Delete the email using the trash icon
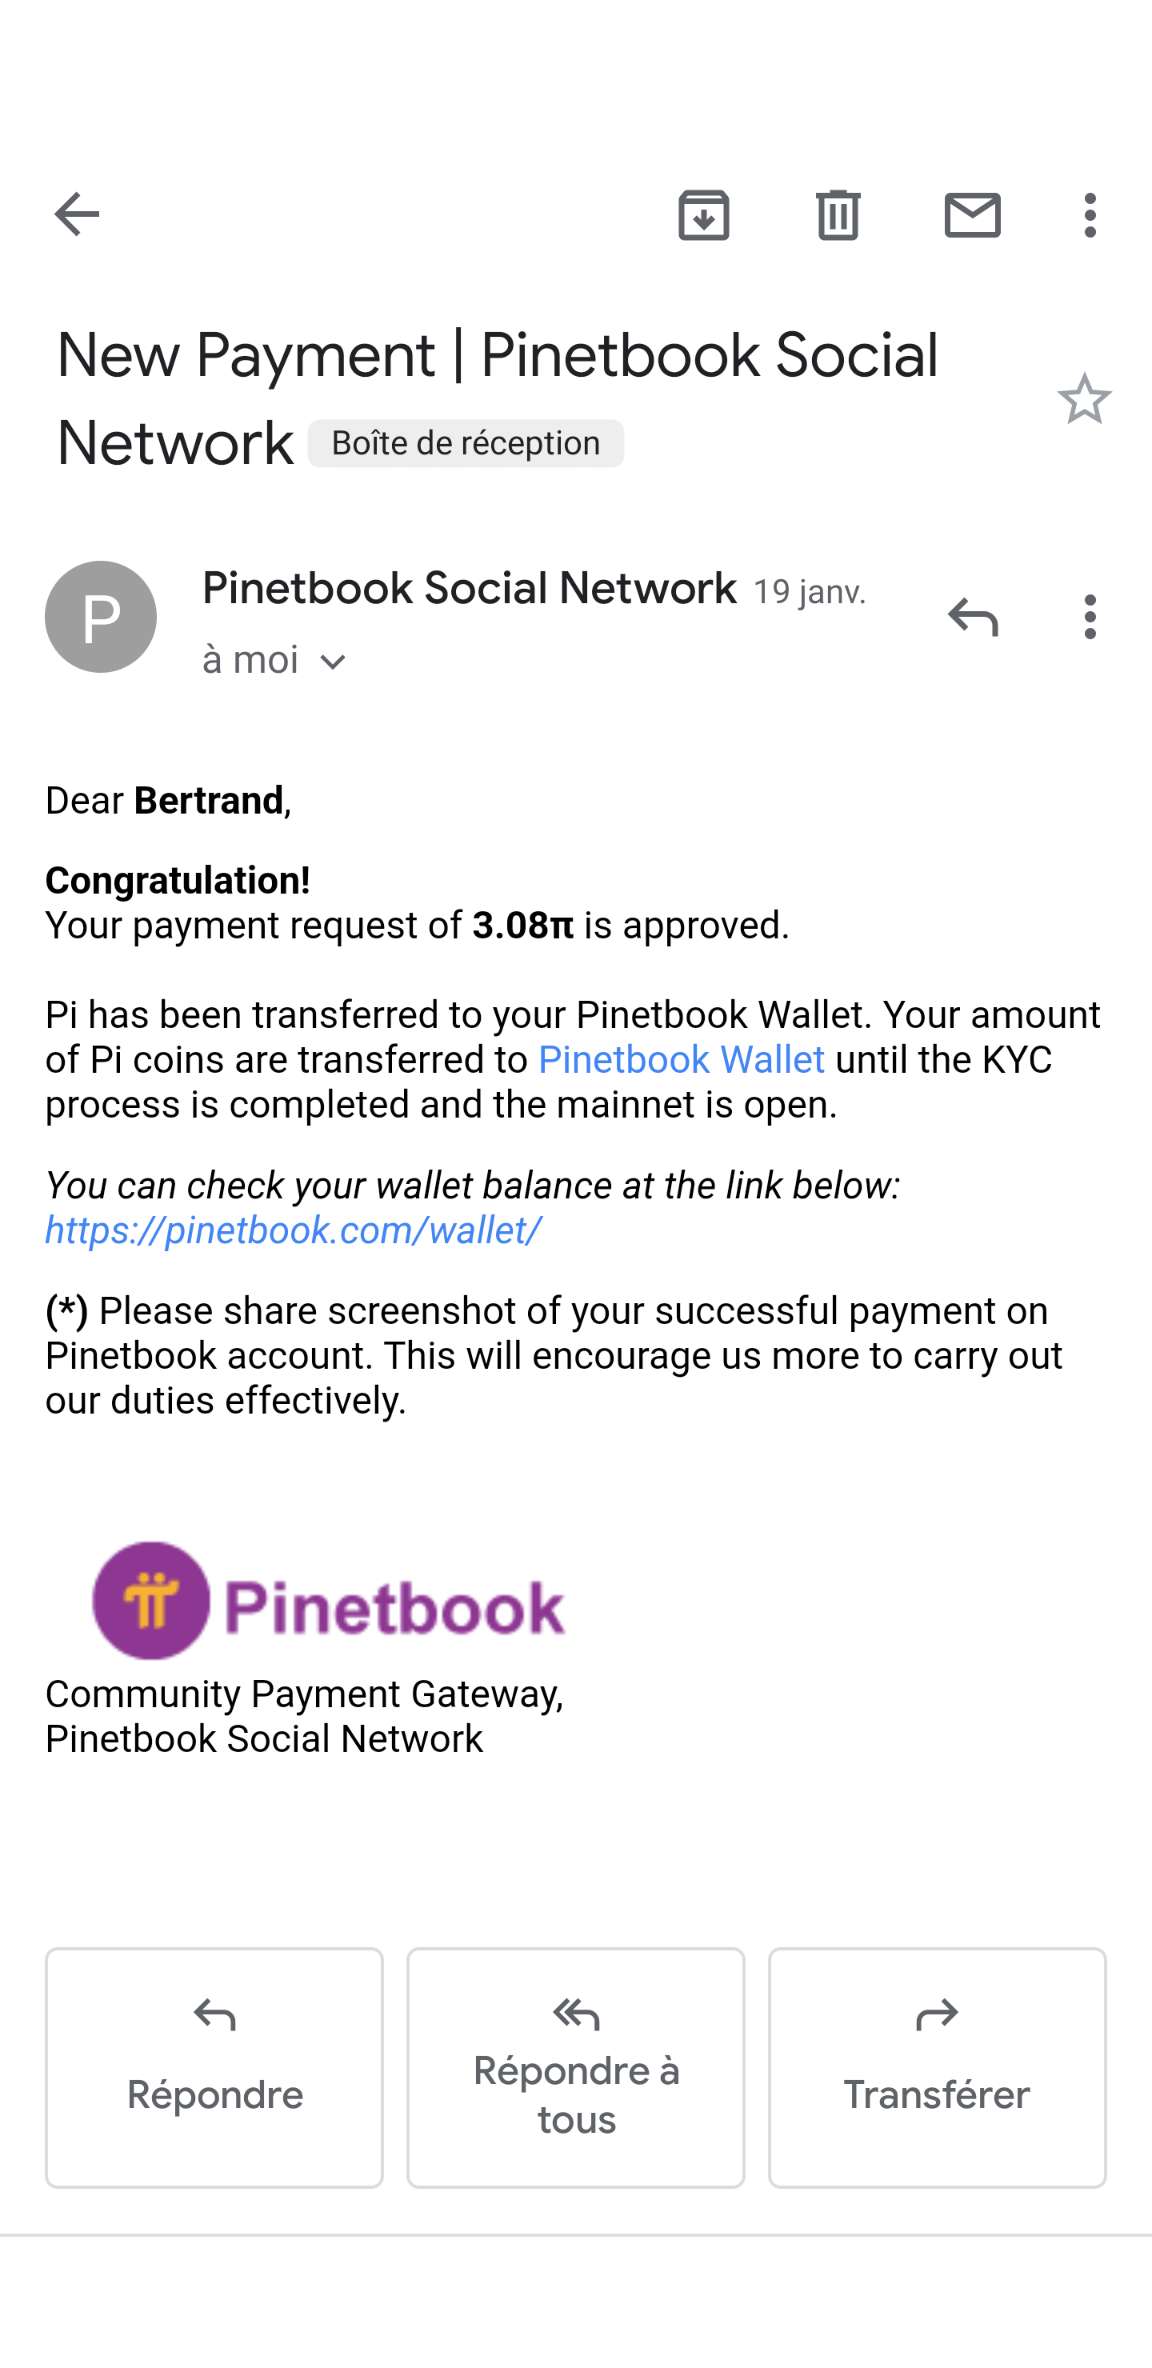 pyautogui.click(x=838, y=214)
